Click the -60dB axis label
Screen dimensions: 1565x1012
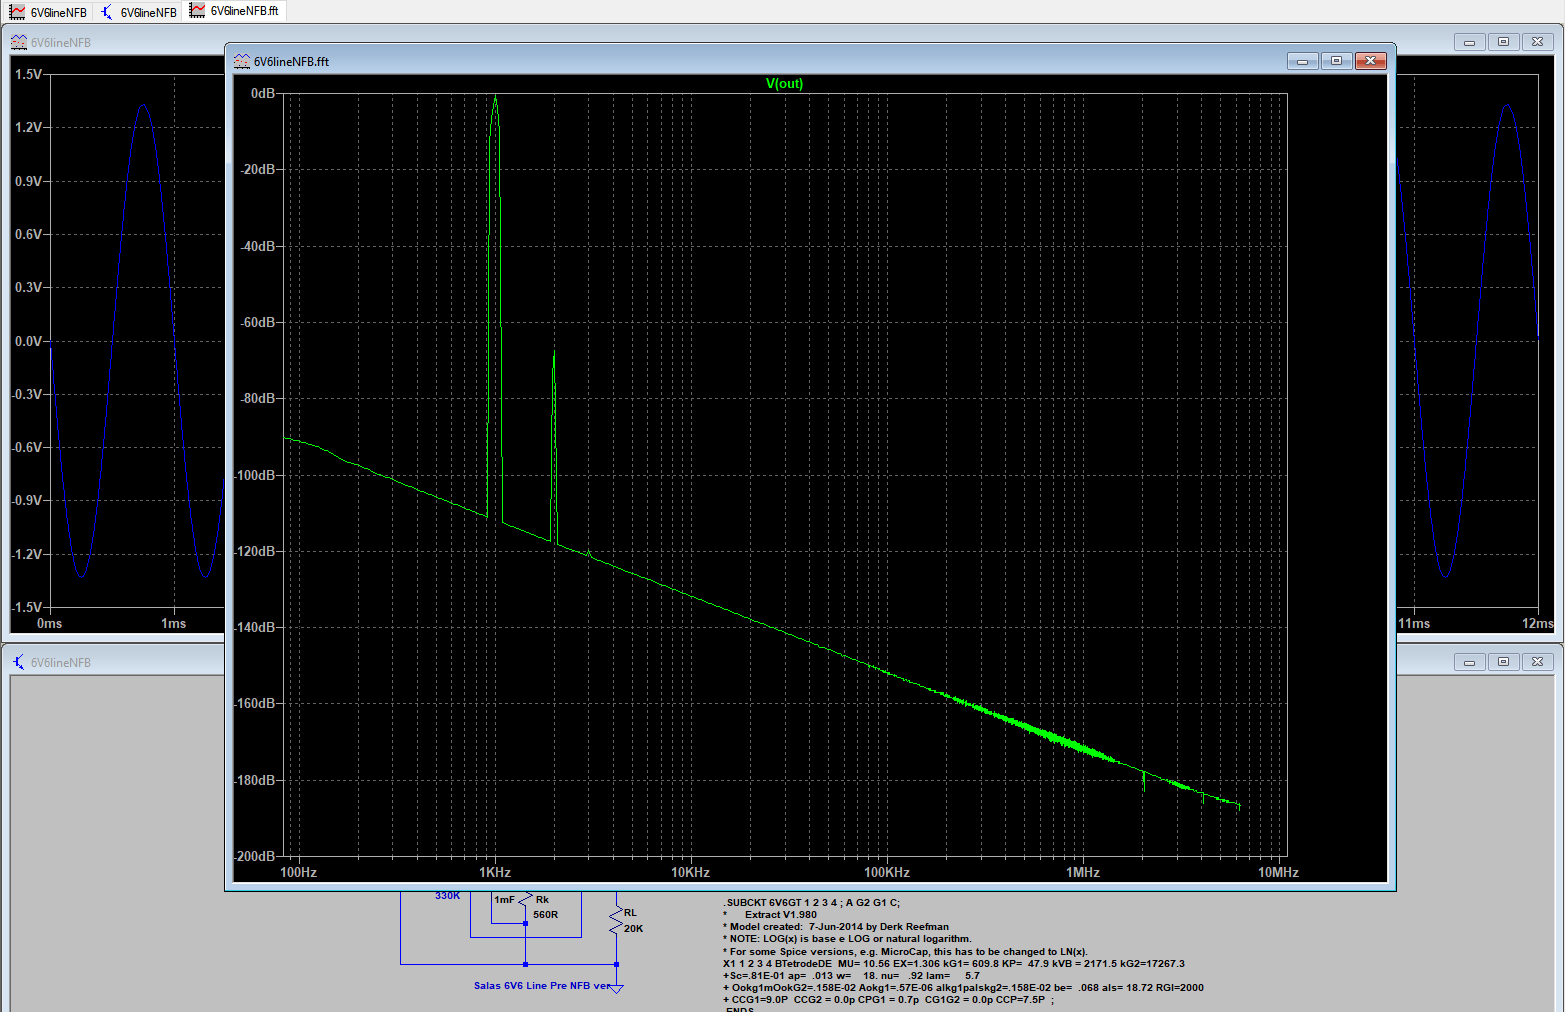[257, 322]
